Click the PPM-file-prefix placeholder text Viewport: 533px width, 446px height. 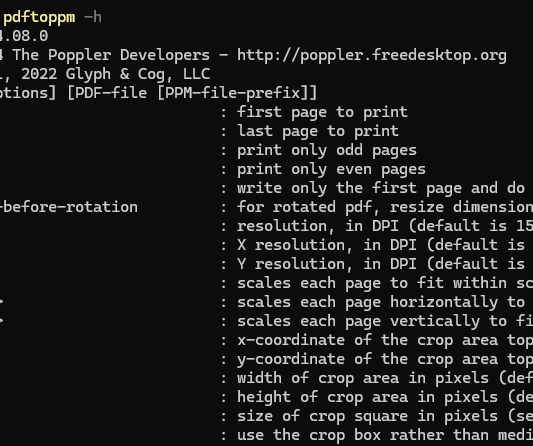click(x=233, y=93)
